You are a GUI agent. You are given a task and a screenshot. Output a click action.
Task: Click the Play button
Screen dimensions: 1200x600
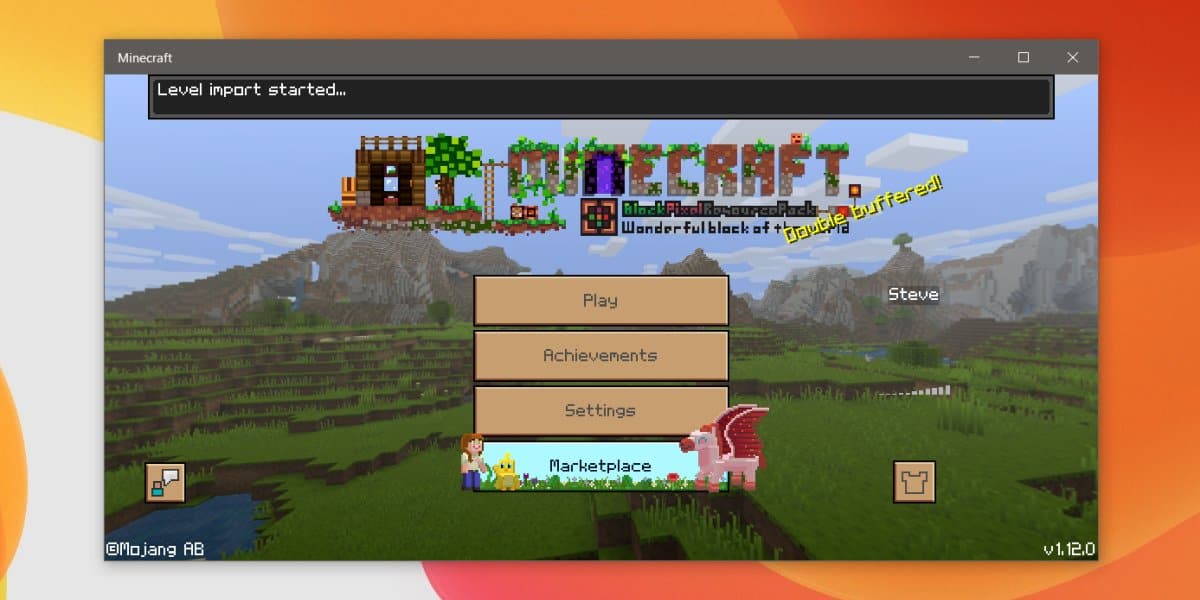(x=600, y=300)
